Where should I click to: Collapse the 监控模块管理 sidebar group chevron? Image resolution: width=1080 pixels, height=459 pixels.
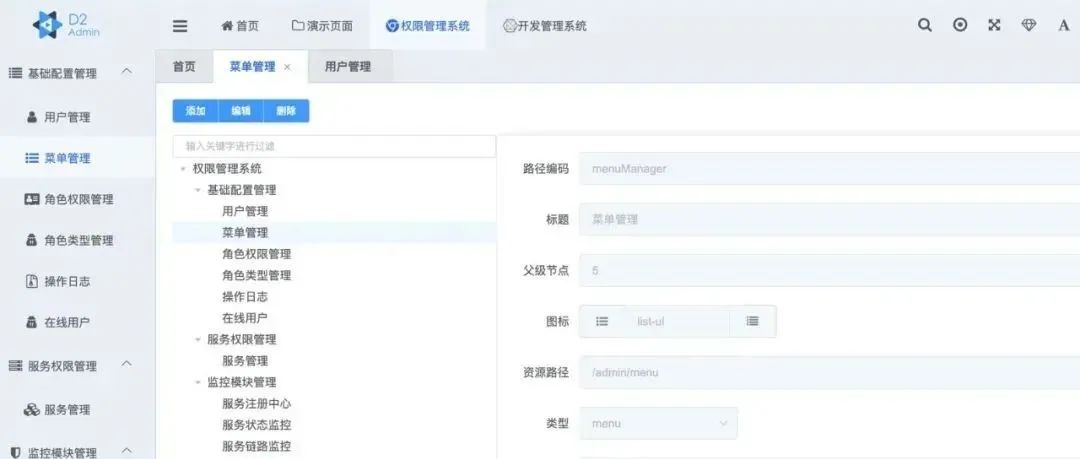tap(127, 451)
